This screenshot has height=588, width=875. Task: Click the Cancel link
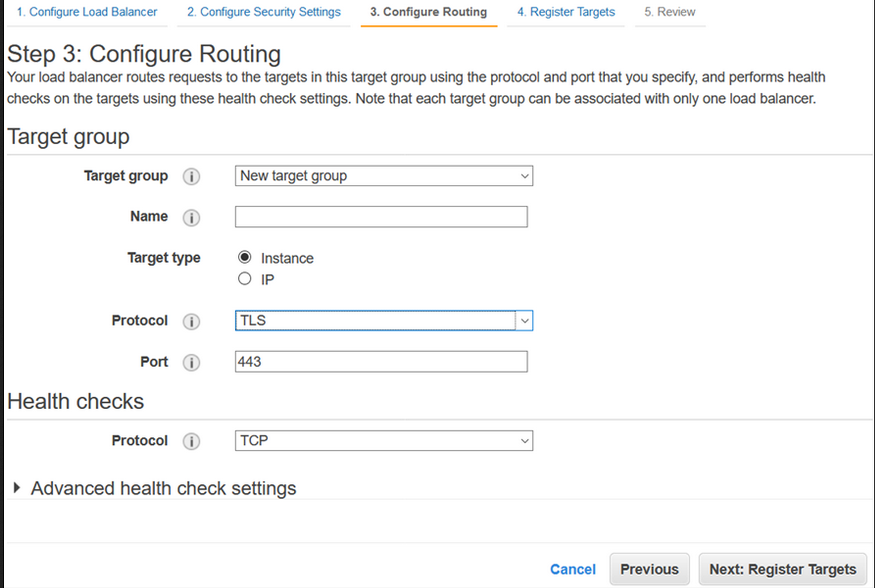point(573,569)
